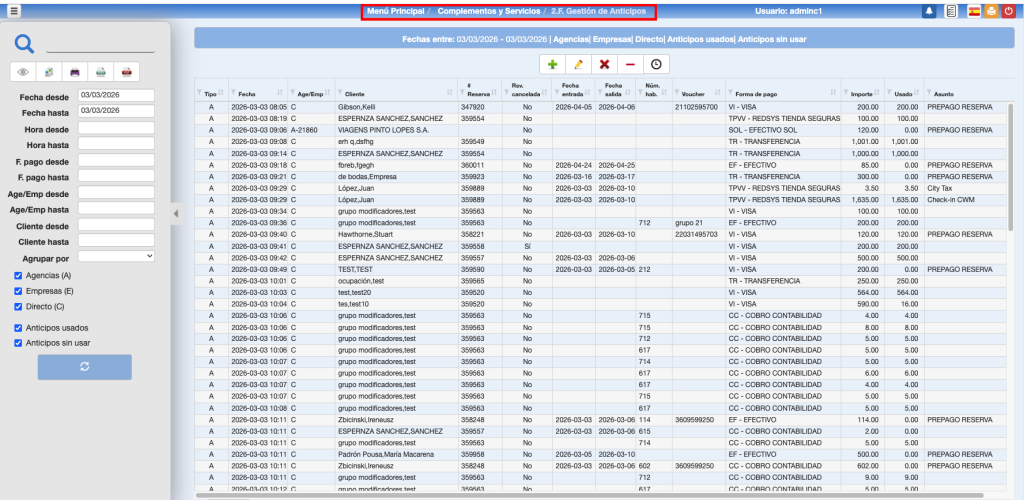The width and height of the screenshot is (1024, 500).
Task: Collapse the left filter panel arrow
Action: pos(176,213)
